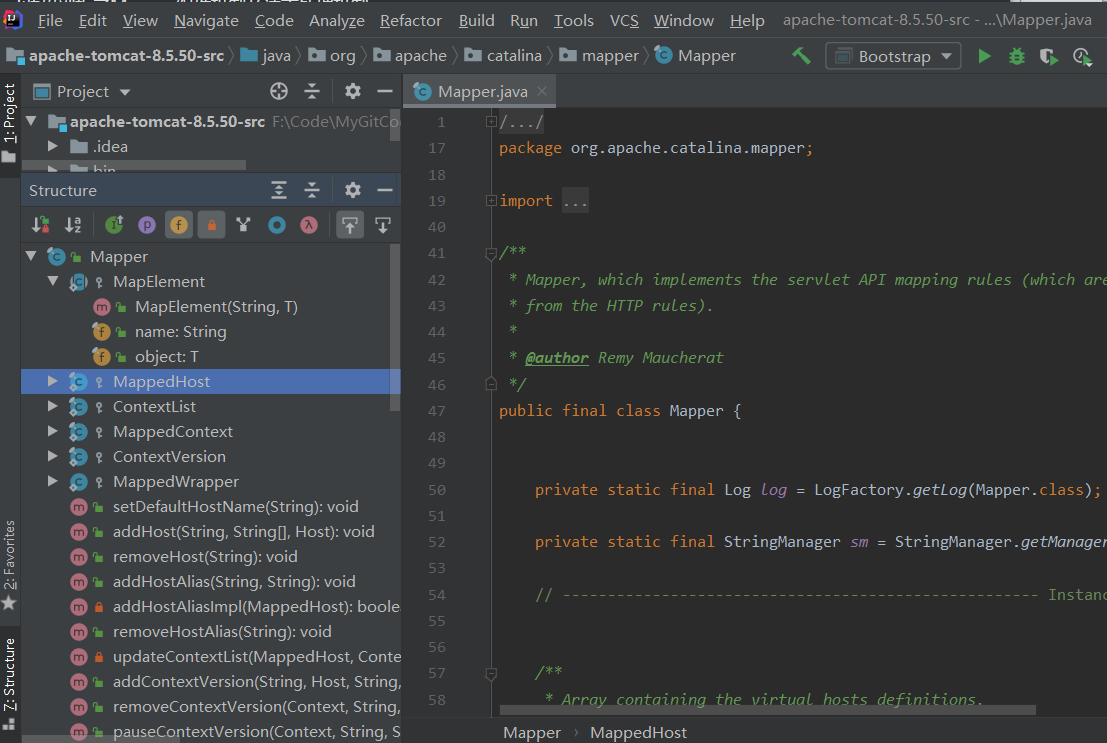The width and height of the screenshot is (1107, 743).
Task: Toggle show lambdas filter
Action: [309, 225]
